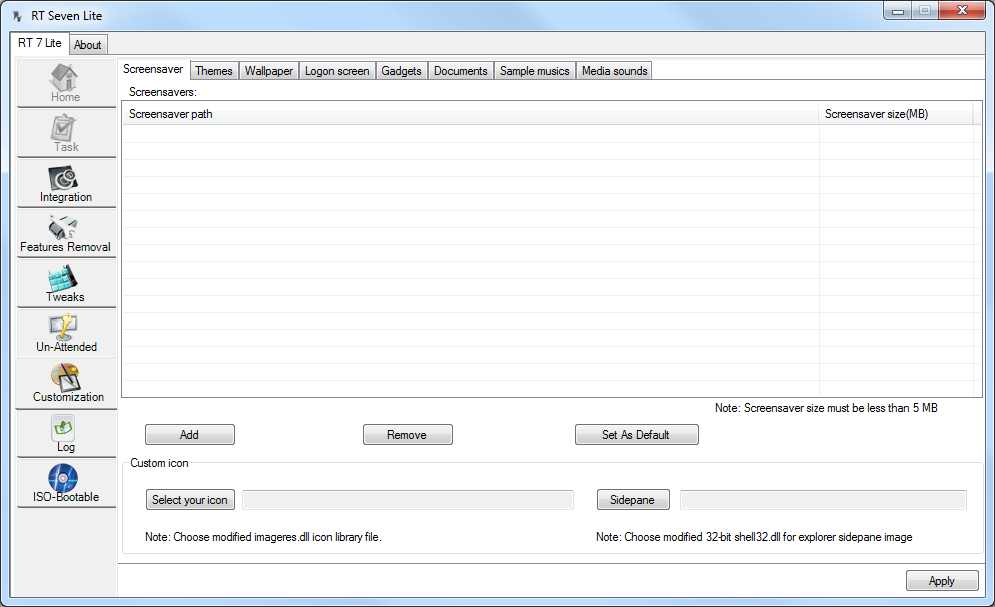Image resolution: width=995 pixels, height=607 pixels.
Task: Select the Screensaver tab
Action: [153, 69]
